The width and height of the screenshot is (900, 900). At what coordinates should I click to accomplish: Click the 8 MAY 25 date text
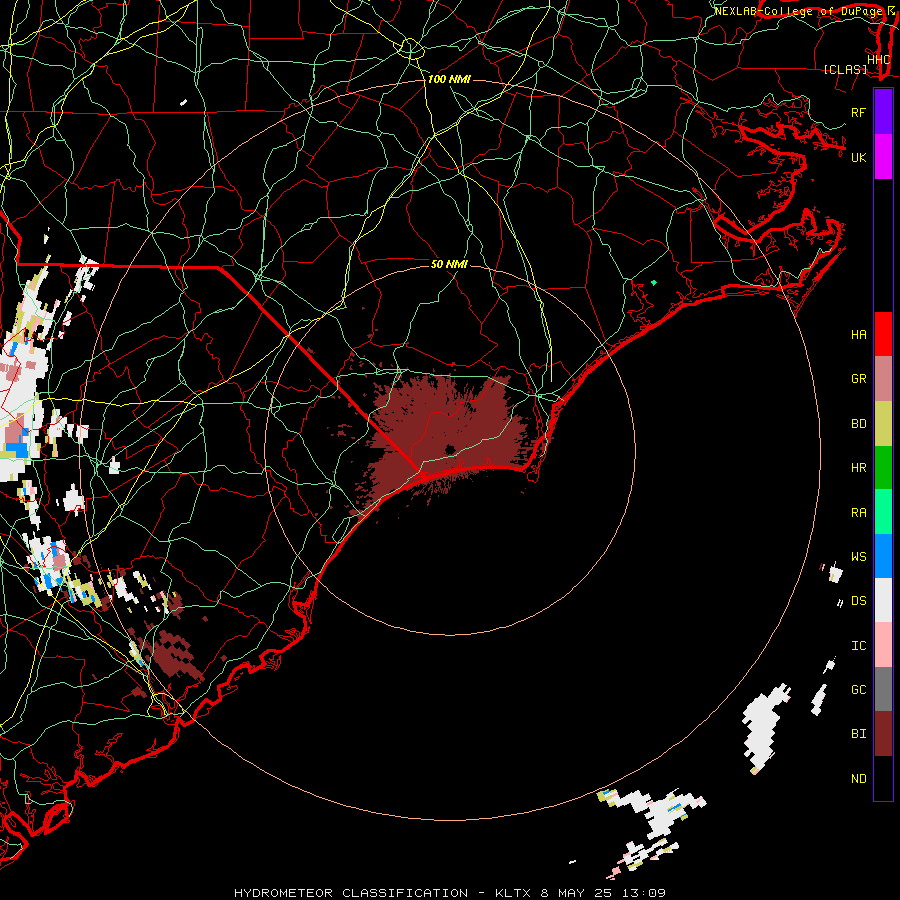click(x=576, y=893)
